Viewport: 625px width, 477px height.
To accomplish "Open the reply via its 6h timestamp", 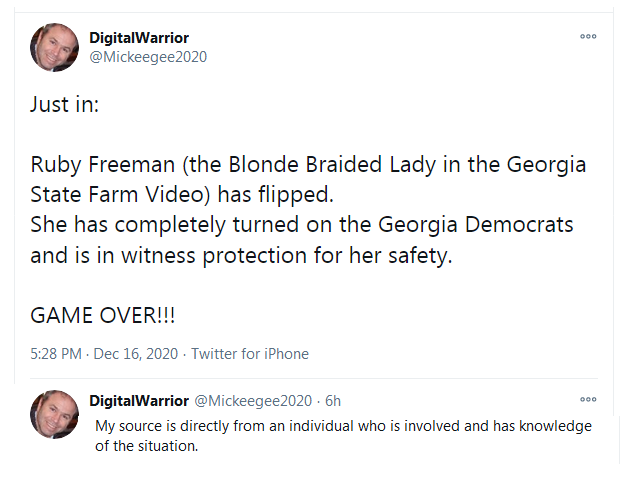I will [x=333, y=401].
